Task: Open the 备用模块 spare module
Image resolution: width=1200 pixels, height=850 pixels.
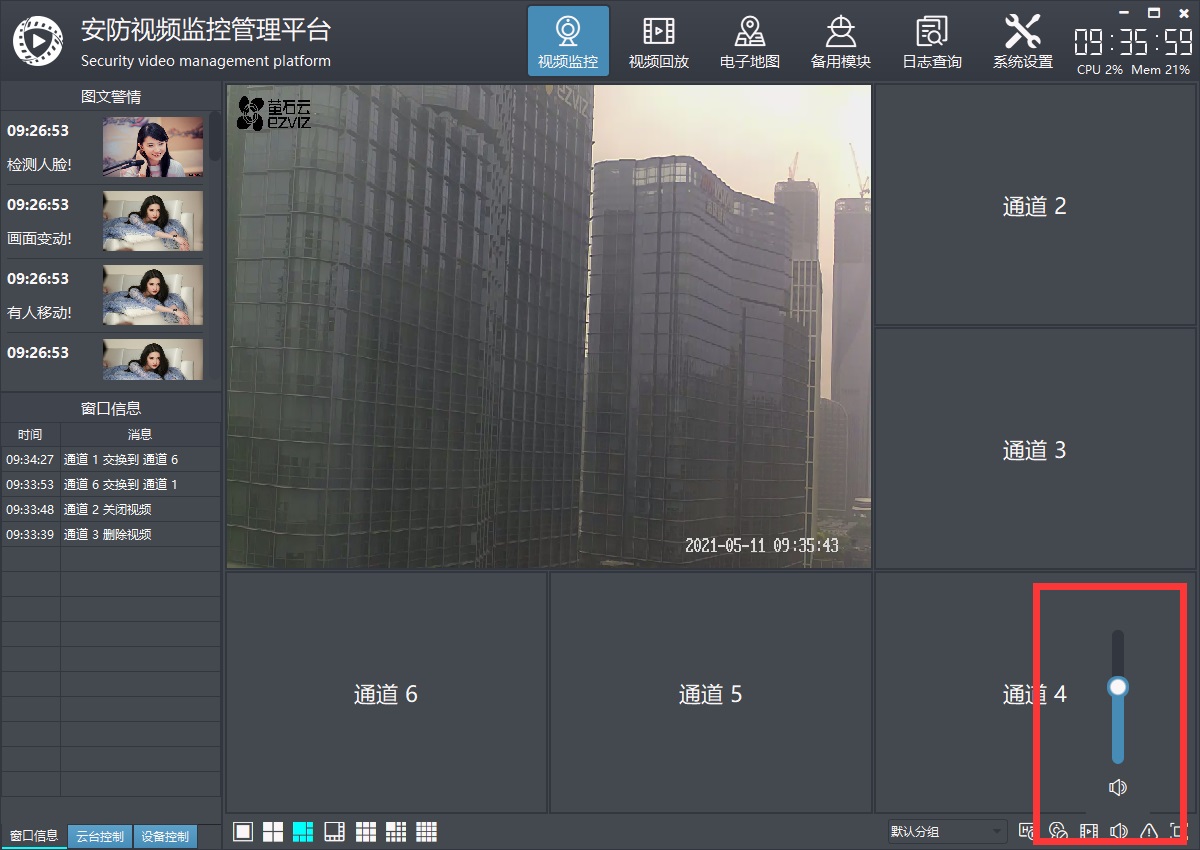Action: click(x=840, y=42)
